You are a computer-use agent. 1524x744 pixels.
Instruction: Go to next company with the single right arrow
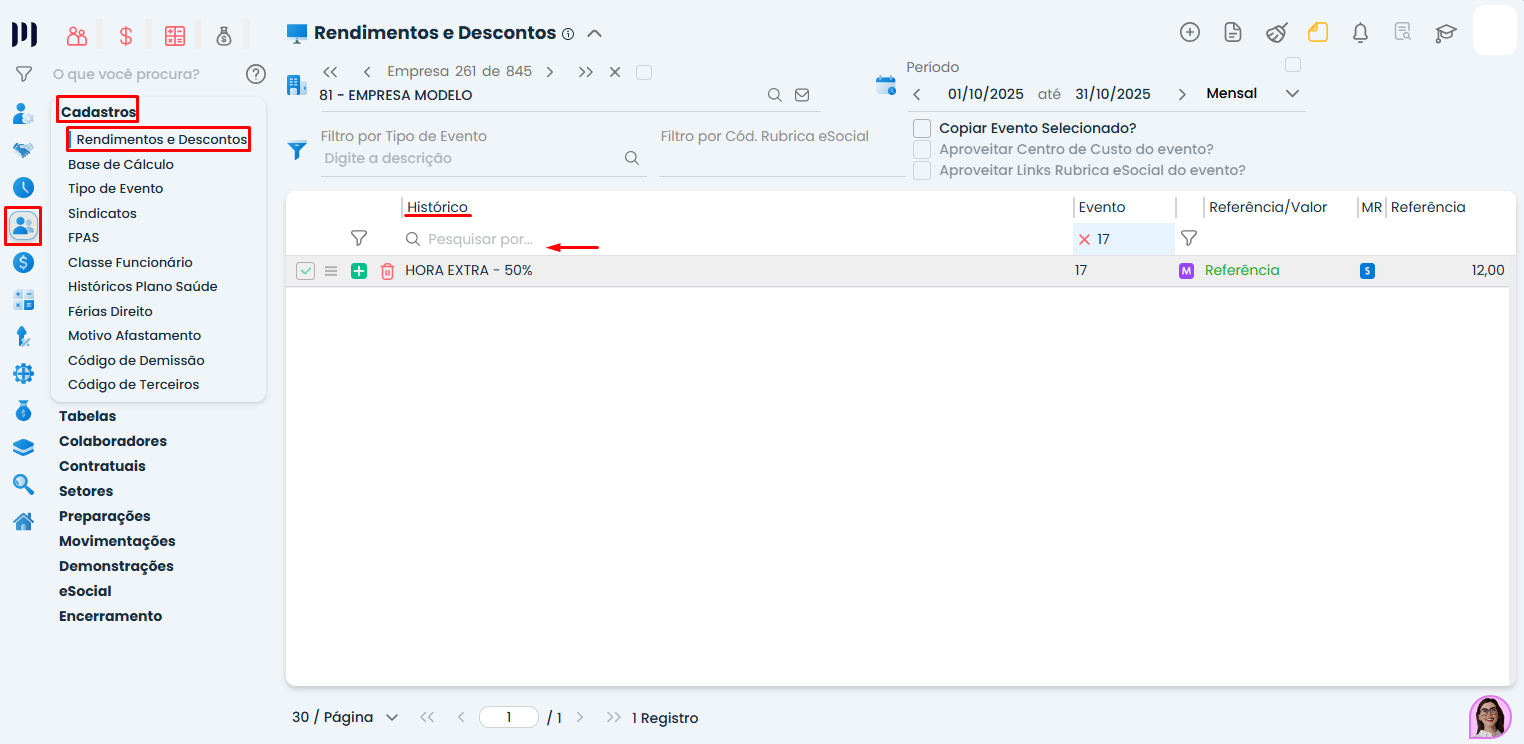550,72
